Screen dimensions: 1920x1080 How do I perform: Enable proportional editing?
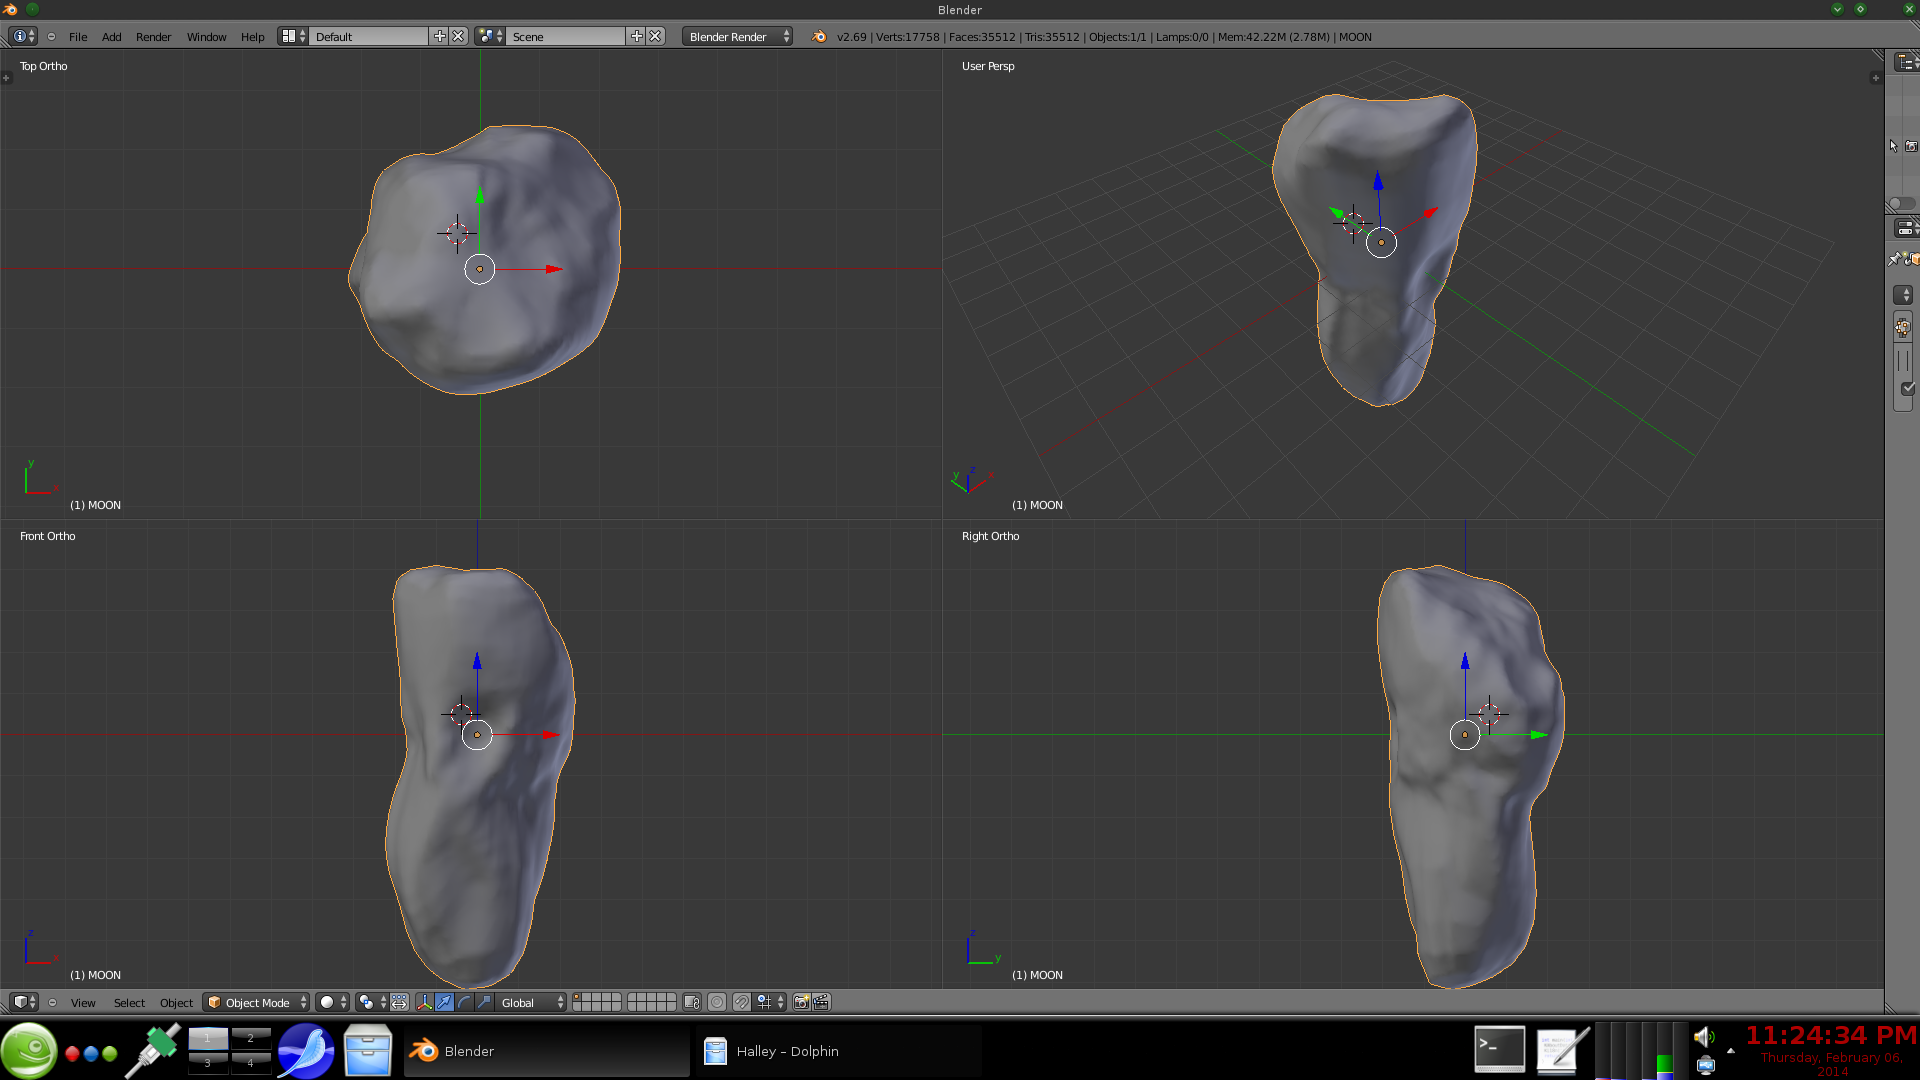click(x=717, y=1002)
